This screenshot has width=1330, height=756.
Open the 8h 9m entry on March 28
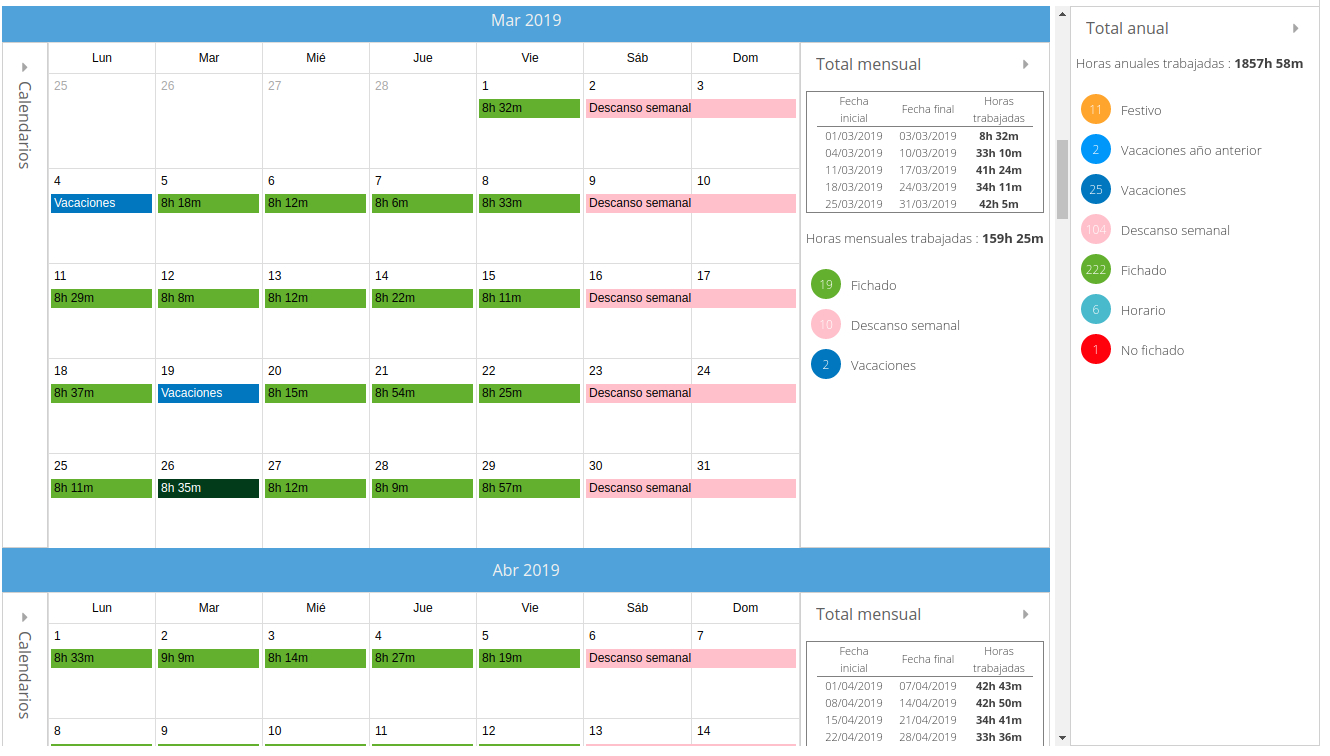point(423,488)
